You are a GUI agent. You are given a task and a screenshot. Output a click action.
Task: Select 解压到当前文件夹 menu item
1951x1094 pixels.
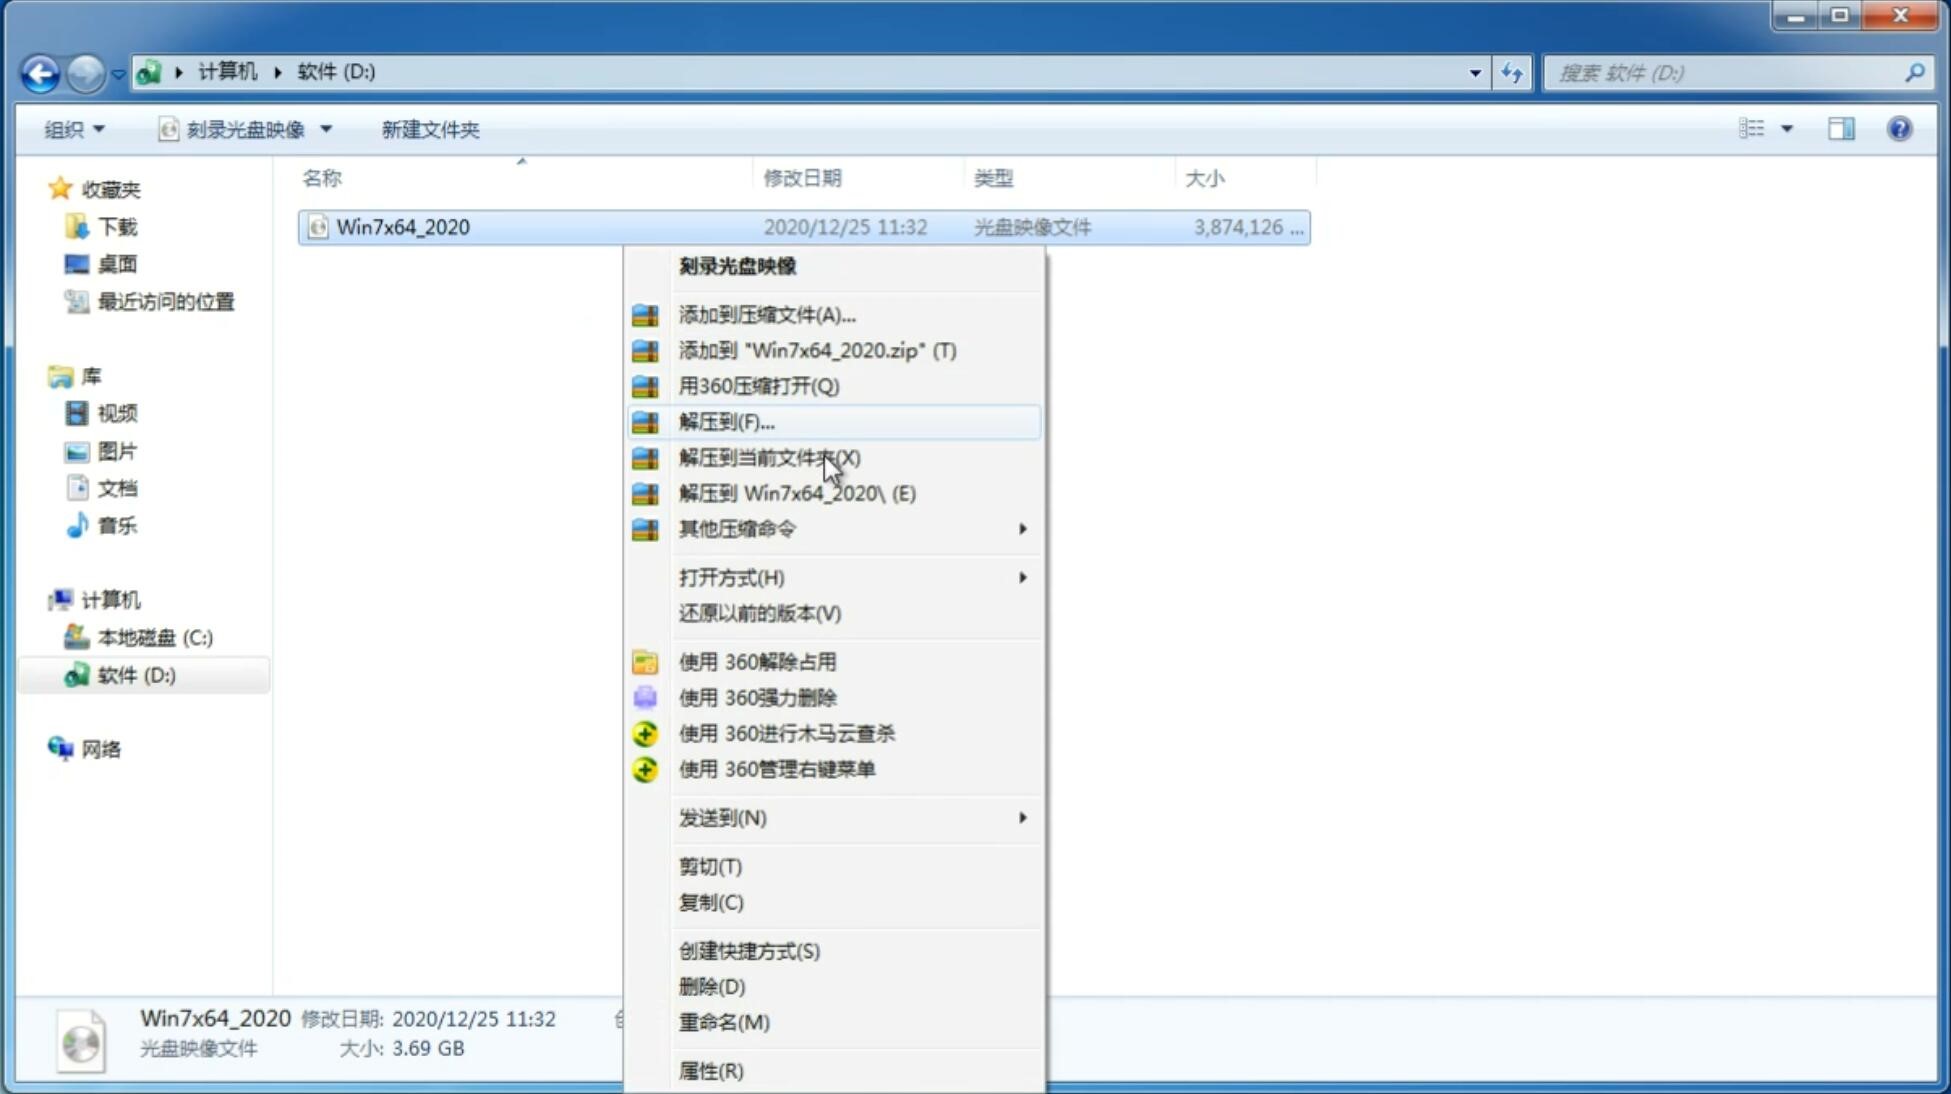pyautogui.click(x=770, y=457)
